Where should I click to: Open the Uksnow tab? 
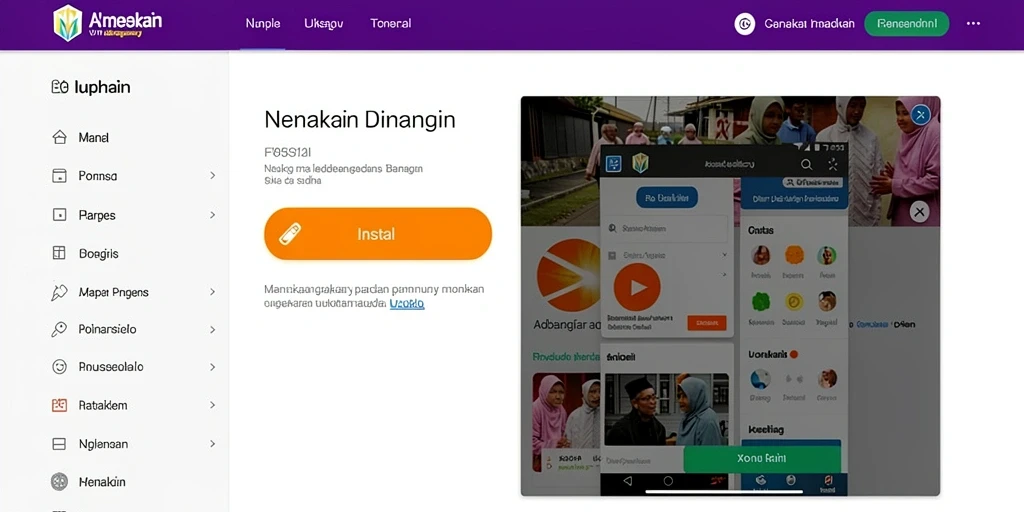click(x=323, y=24)
